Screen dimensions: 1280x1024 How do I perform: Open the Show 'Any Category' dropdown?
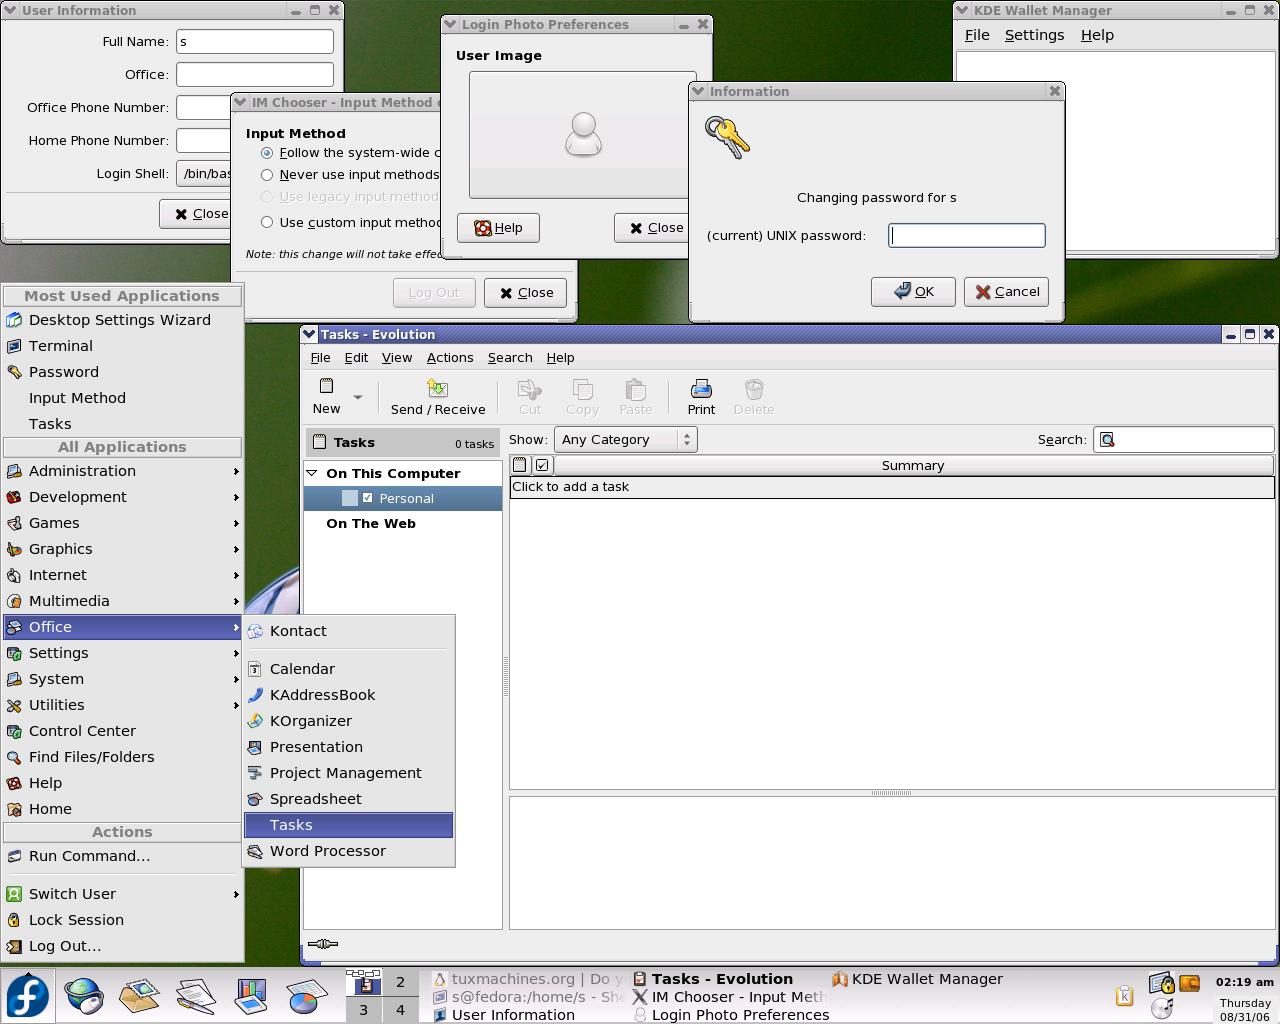point(625,440)
